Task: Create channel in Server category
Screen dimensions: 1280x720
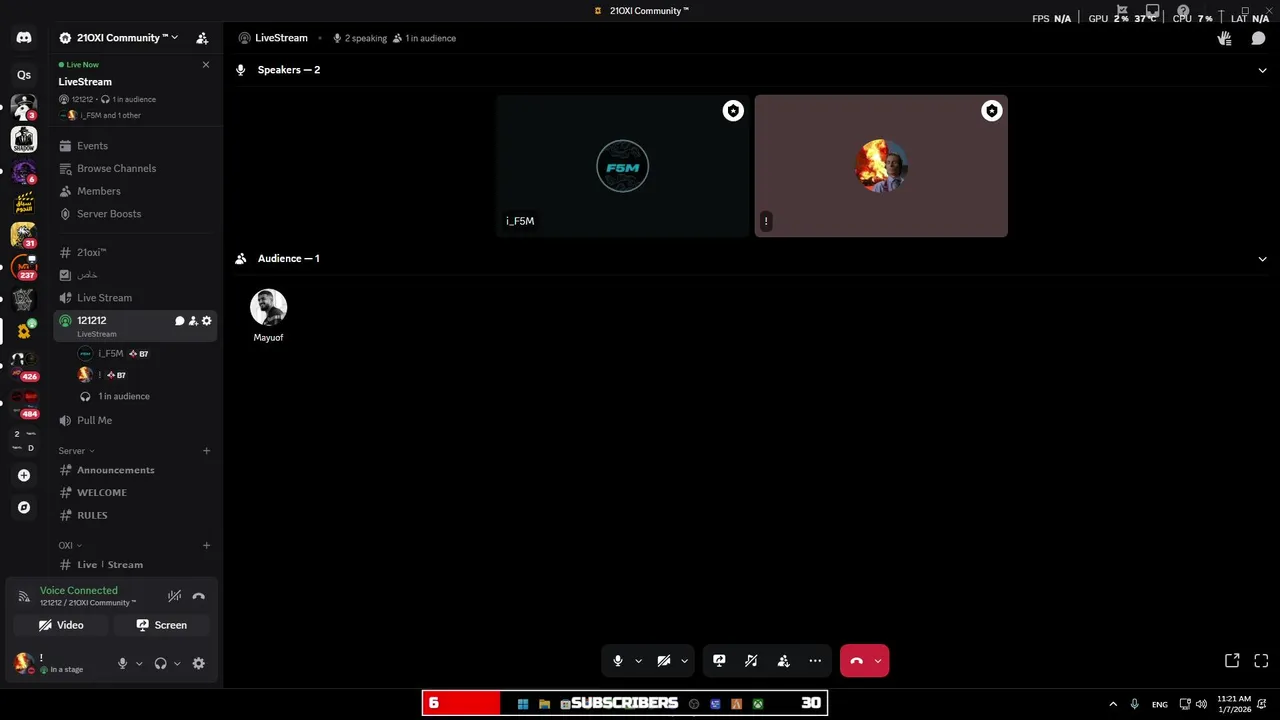Action: click(207, 451)
